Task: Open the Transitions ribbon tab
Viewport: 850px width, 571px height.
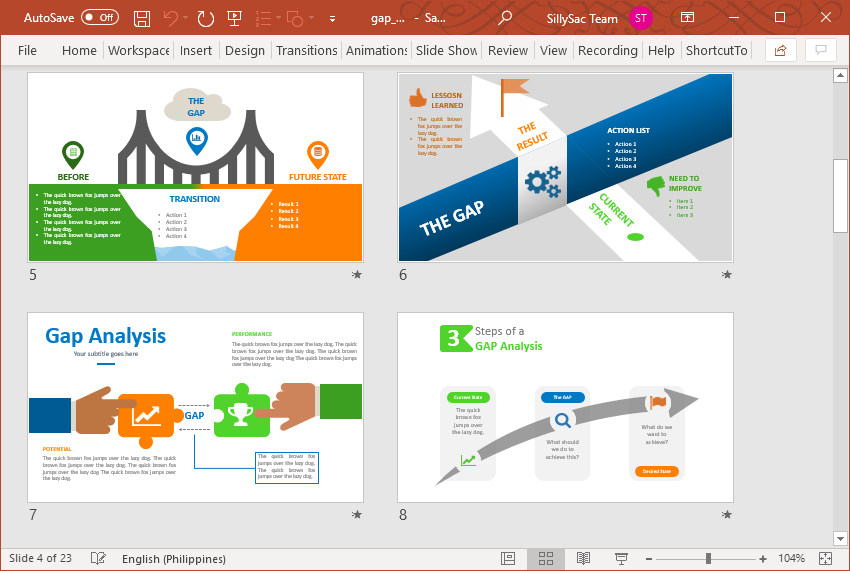Action: click(307, 50)
